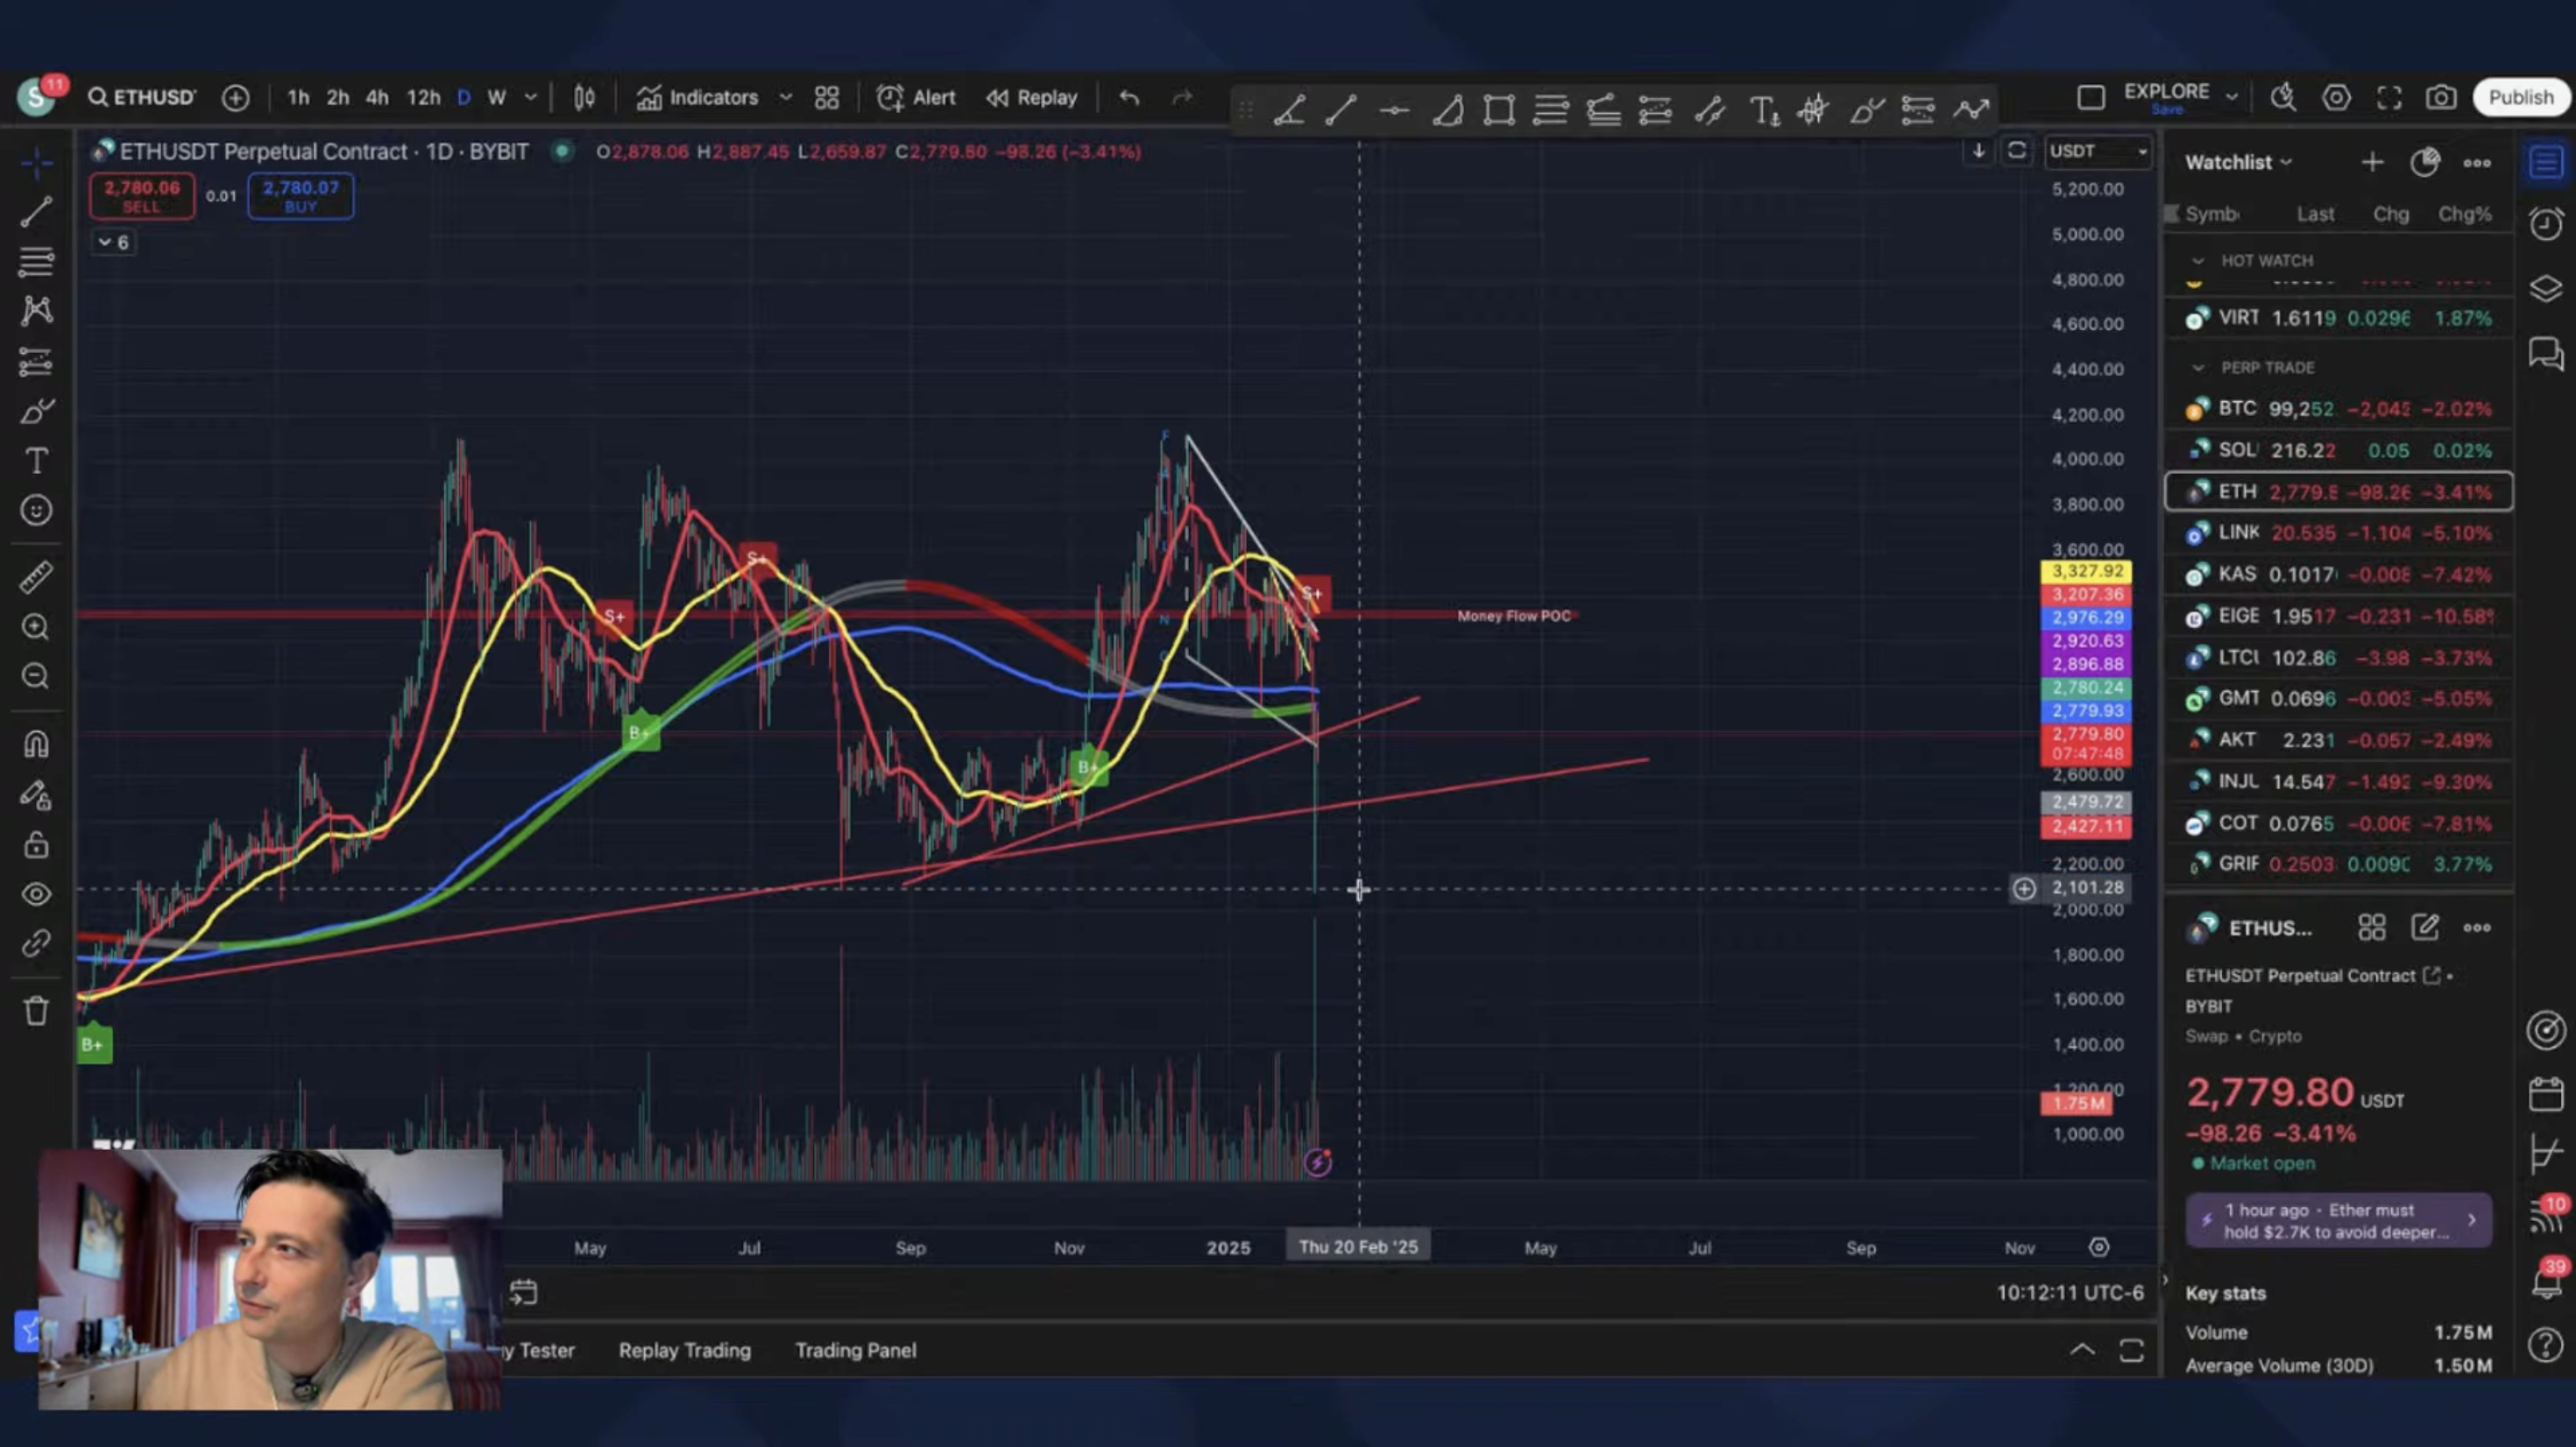Open the Alerts panel clock icon
This screenshot has height=1447, width=2576.
[x=2546, y=223]
